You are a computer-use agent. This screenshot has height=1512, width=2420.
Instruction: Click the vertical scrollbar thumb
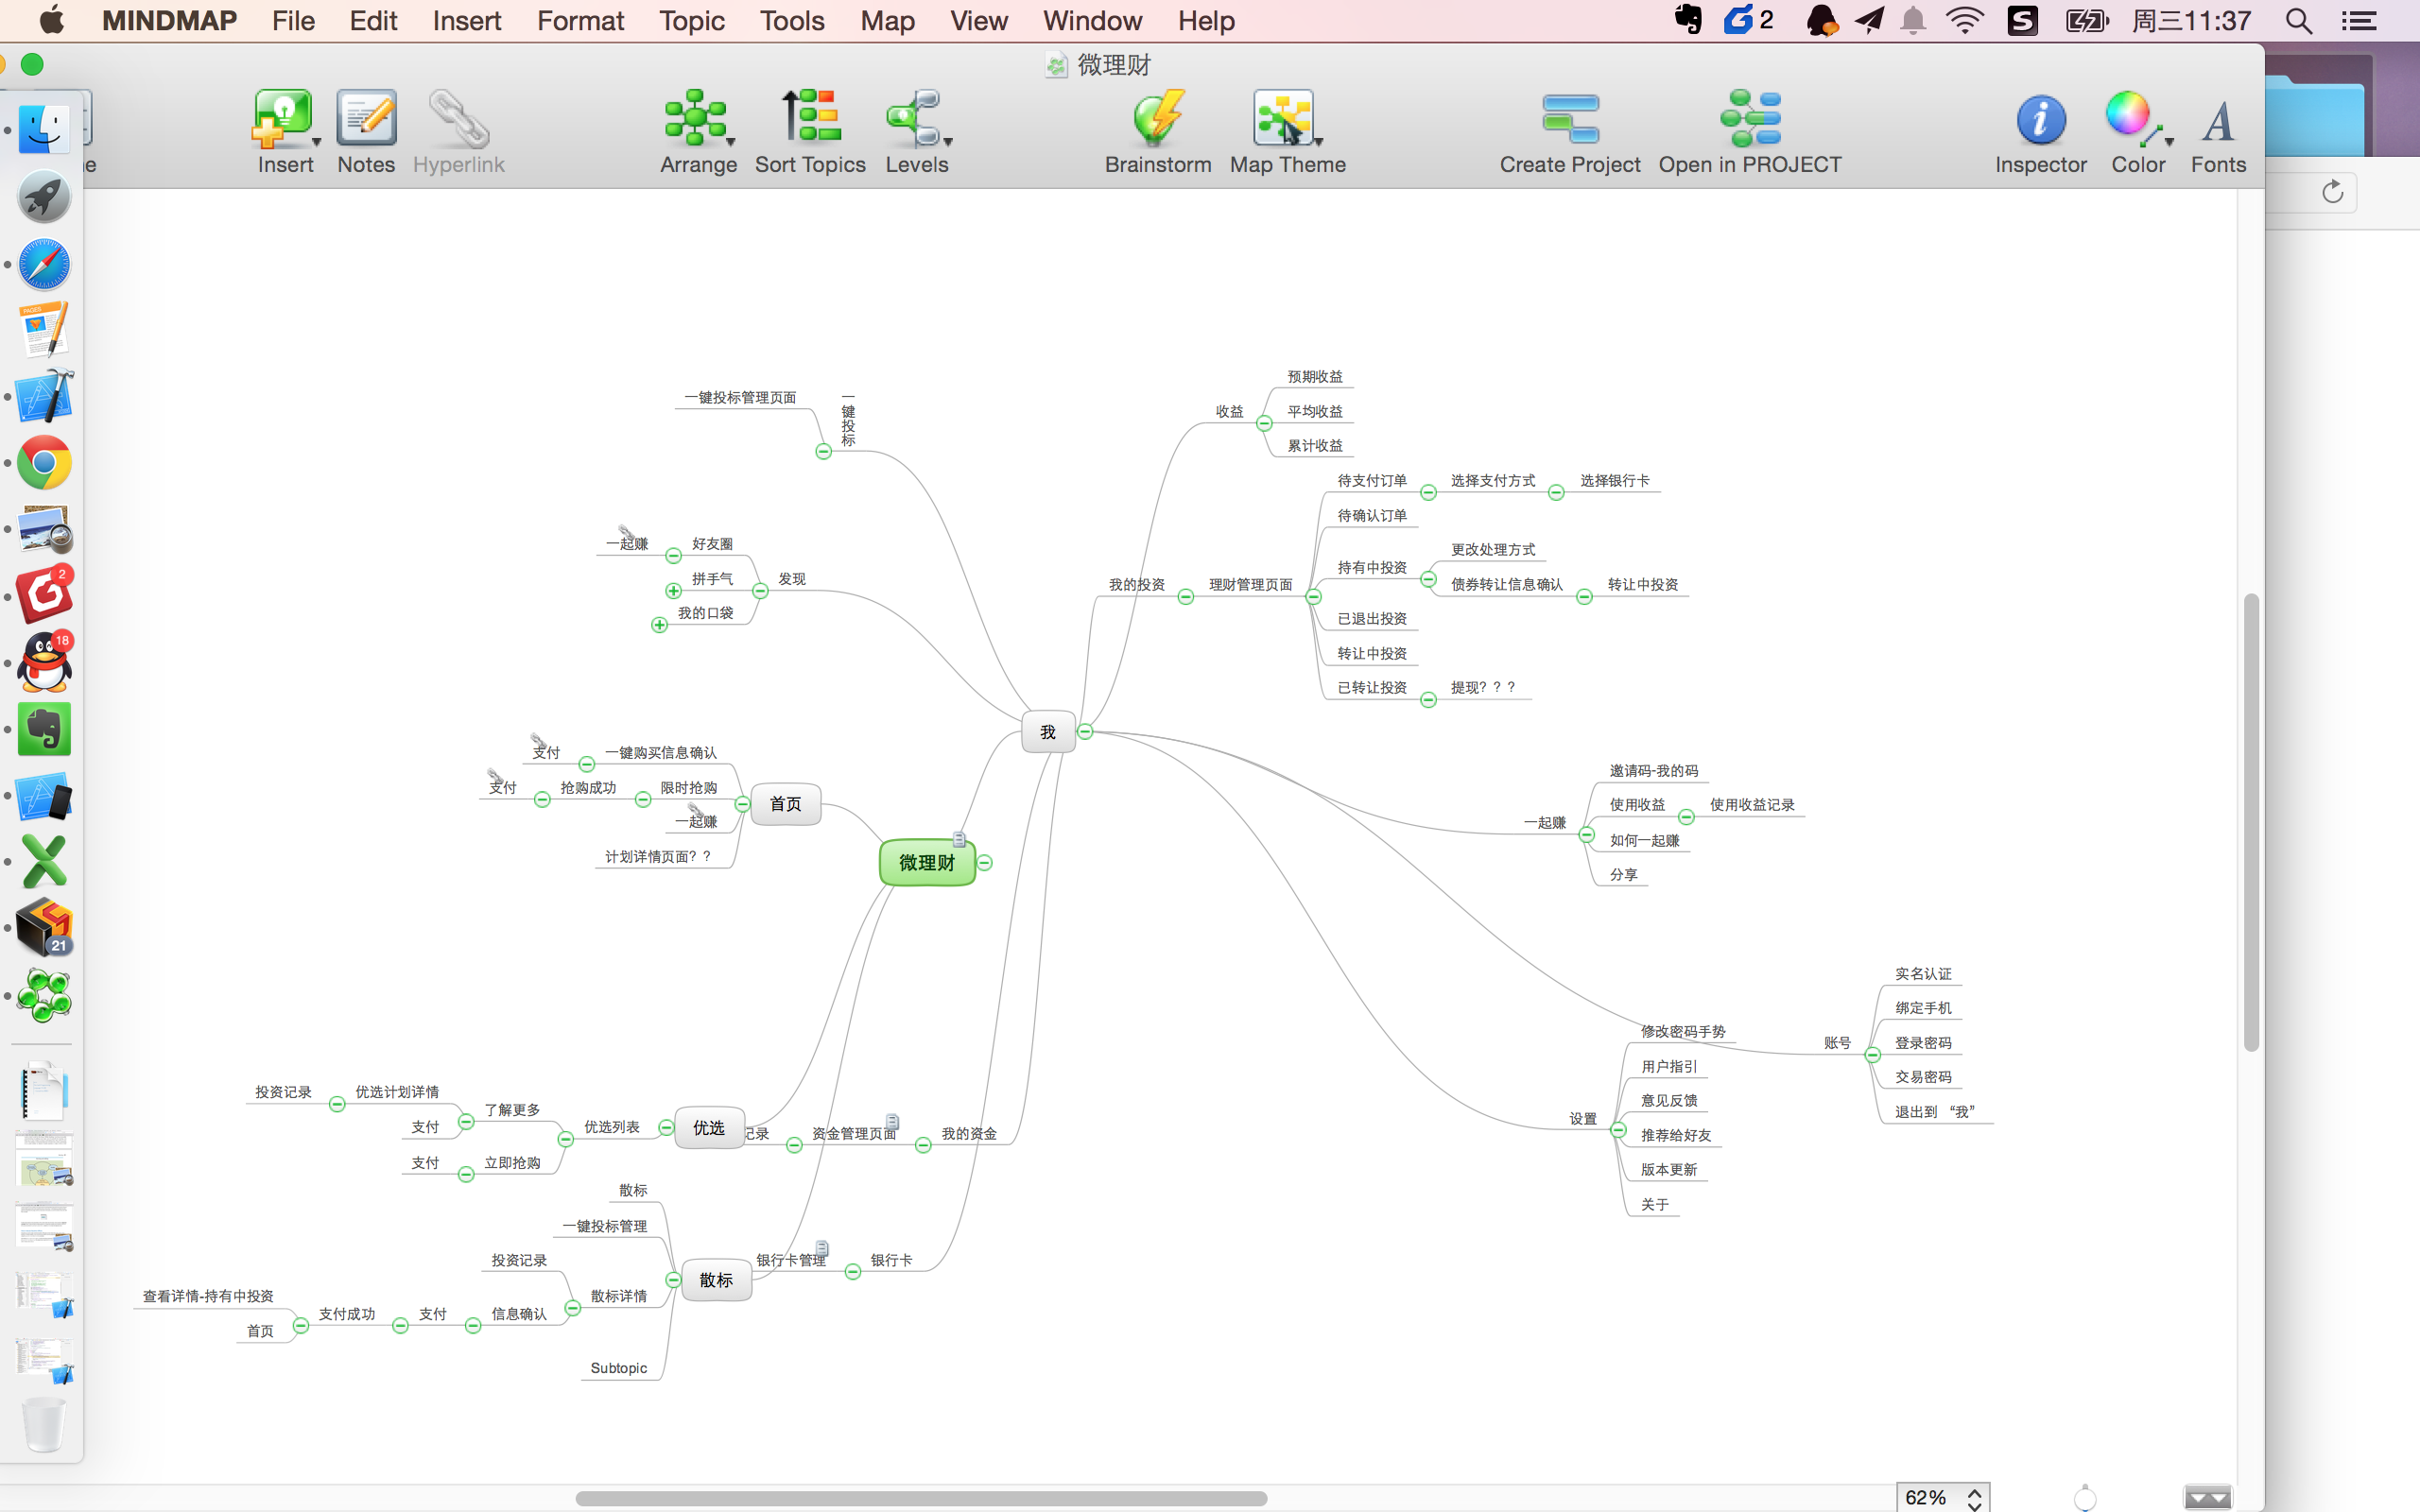pos(2251,822)
